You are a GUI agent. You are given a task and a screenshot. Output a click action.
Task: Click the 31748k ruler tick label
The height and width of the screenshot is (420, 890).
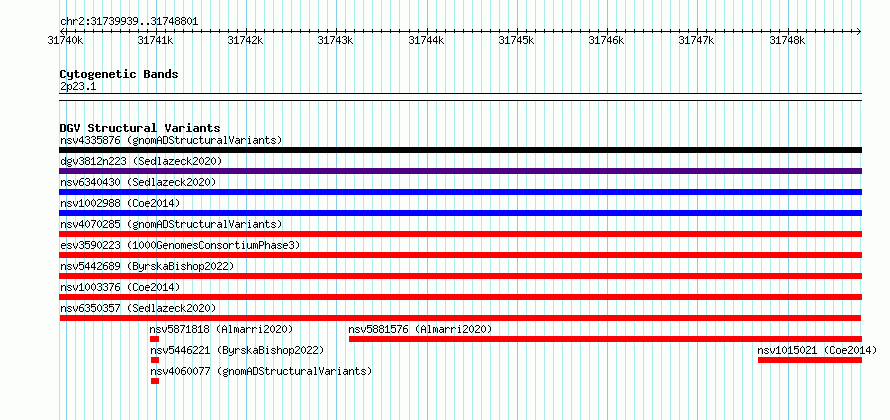tap(788, 40)
